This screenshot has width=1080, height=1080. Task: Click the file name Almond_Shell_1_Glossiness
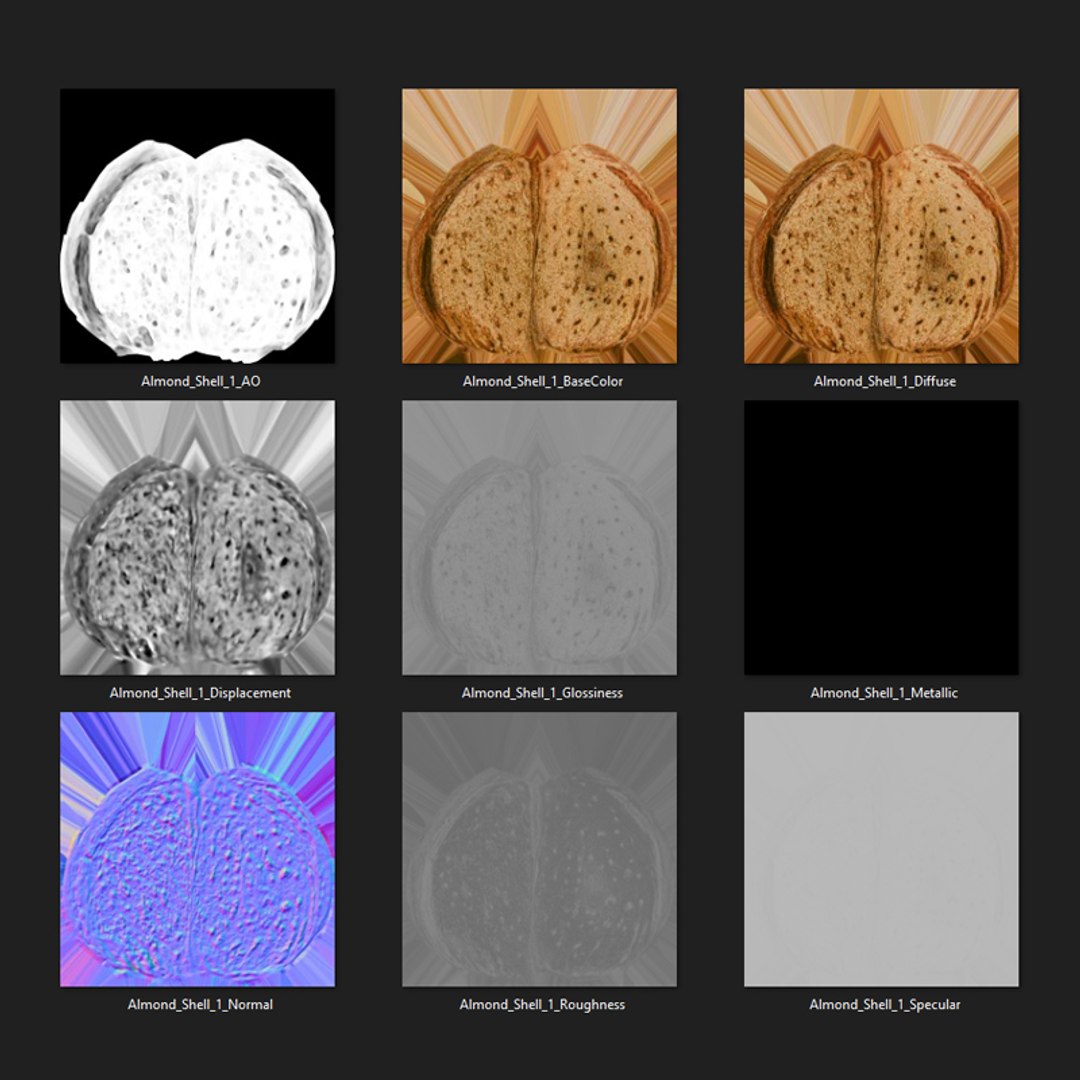coord(542,693)
